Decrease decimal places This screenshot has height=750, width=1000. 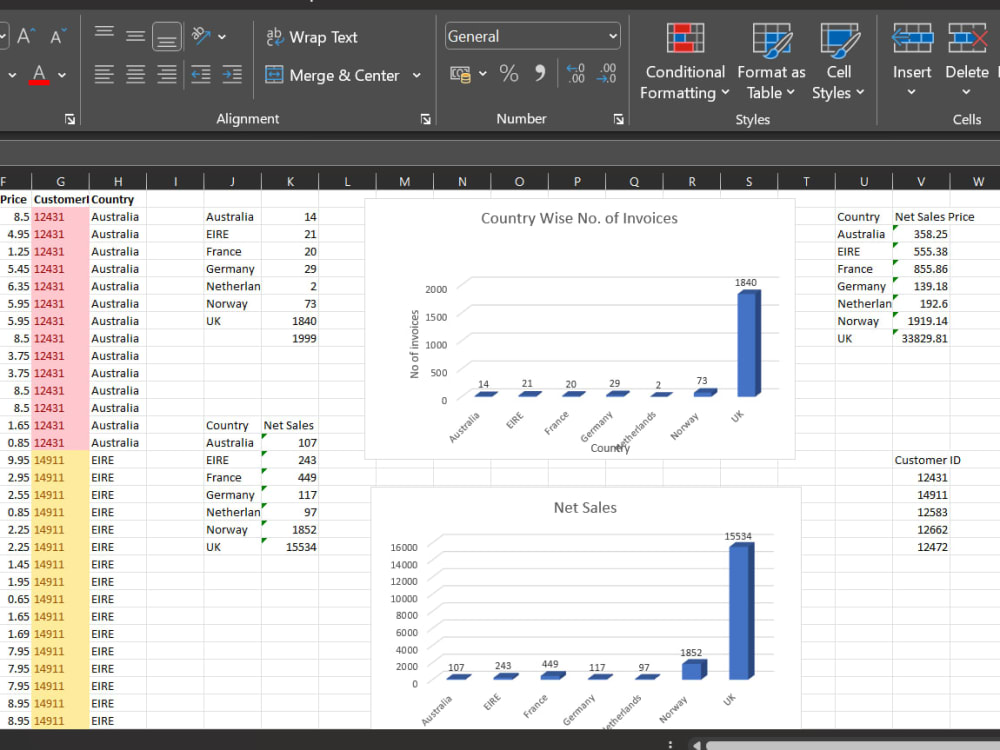608,73
